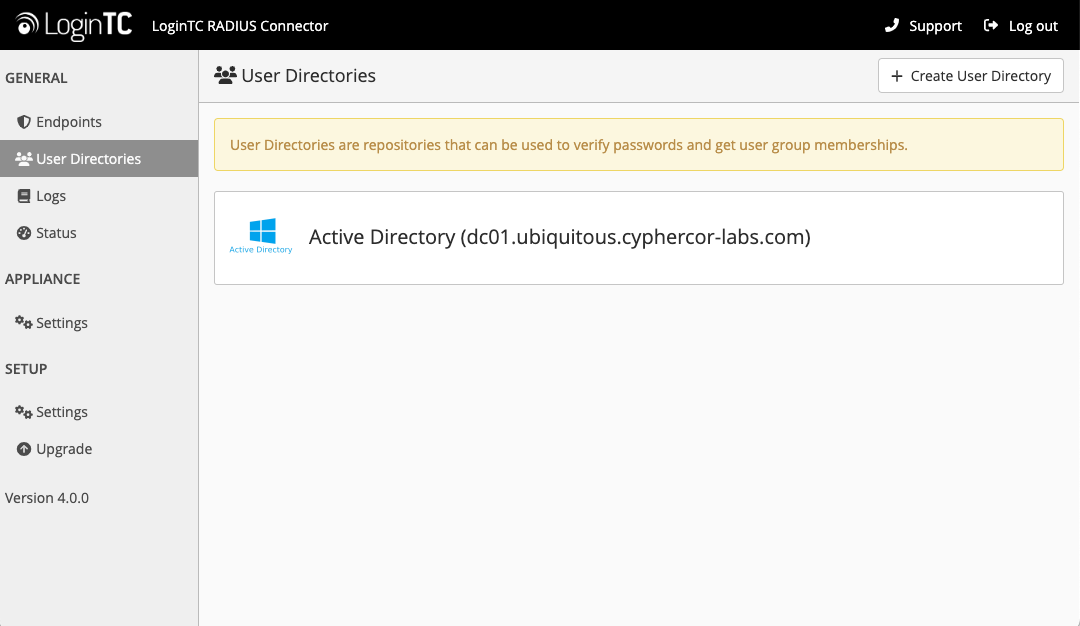This screenshot has width=1080, height=626.
Task: Click the Setup Settings gears icon
Action: pyautogui.click(x=23, y=412)
